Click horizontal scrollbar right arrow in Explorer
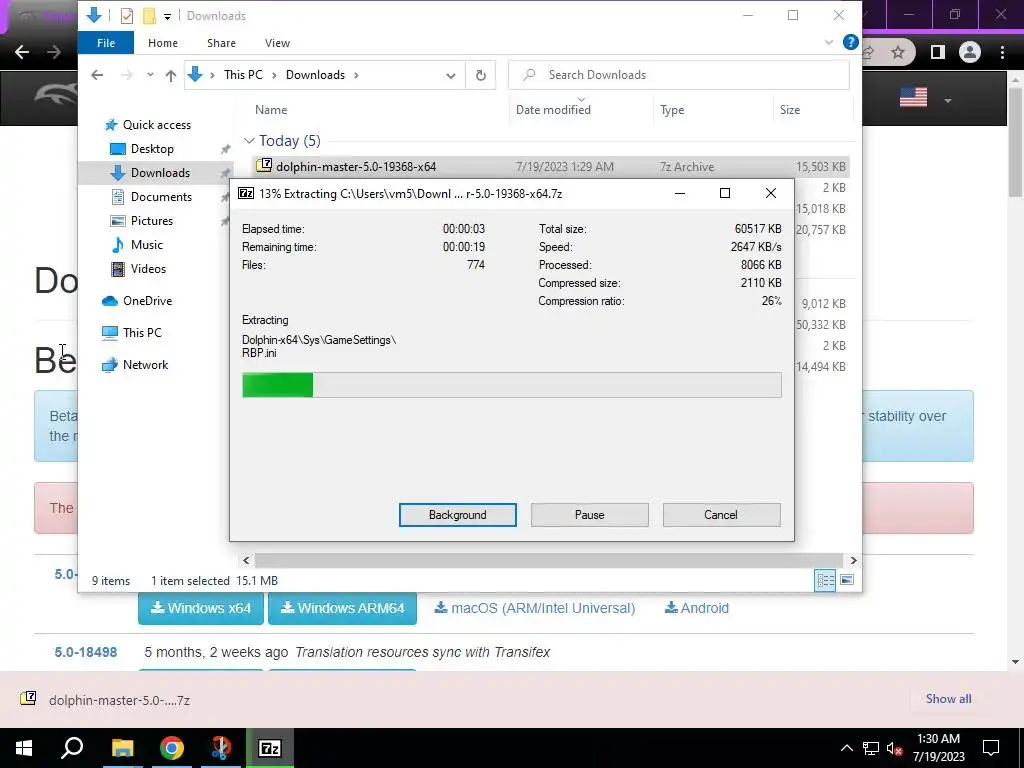The height and width of the screenshot is (768, 1024). pos(853,560)
